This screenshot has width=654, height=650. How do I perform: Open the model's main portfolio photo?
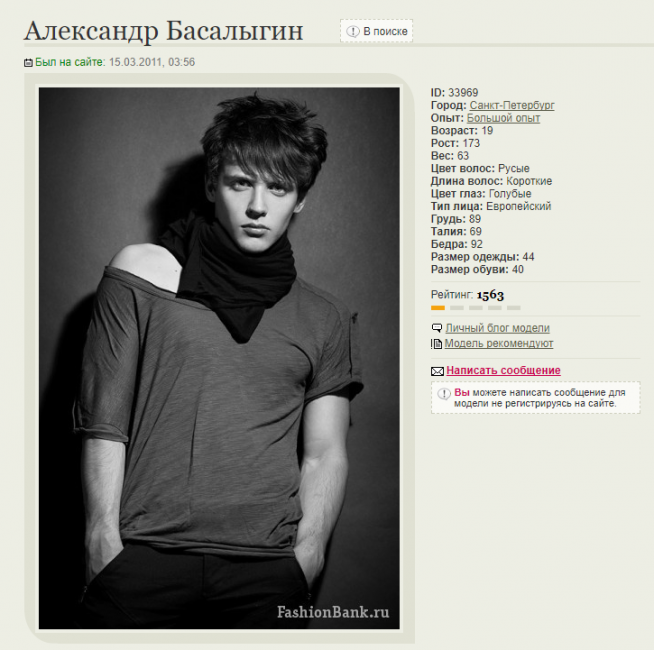tap(219, 358)
